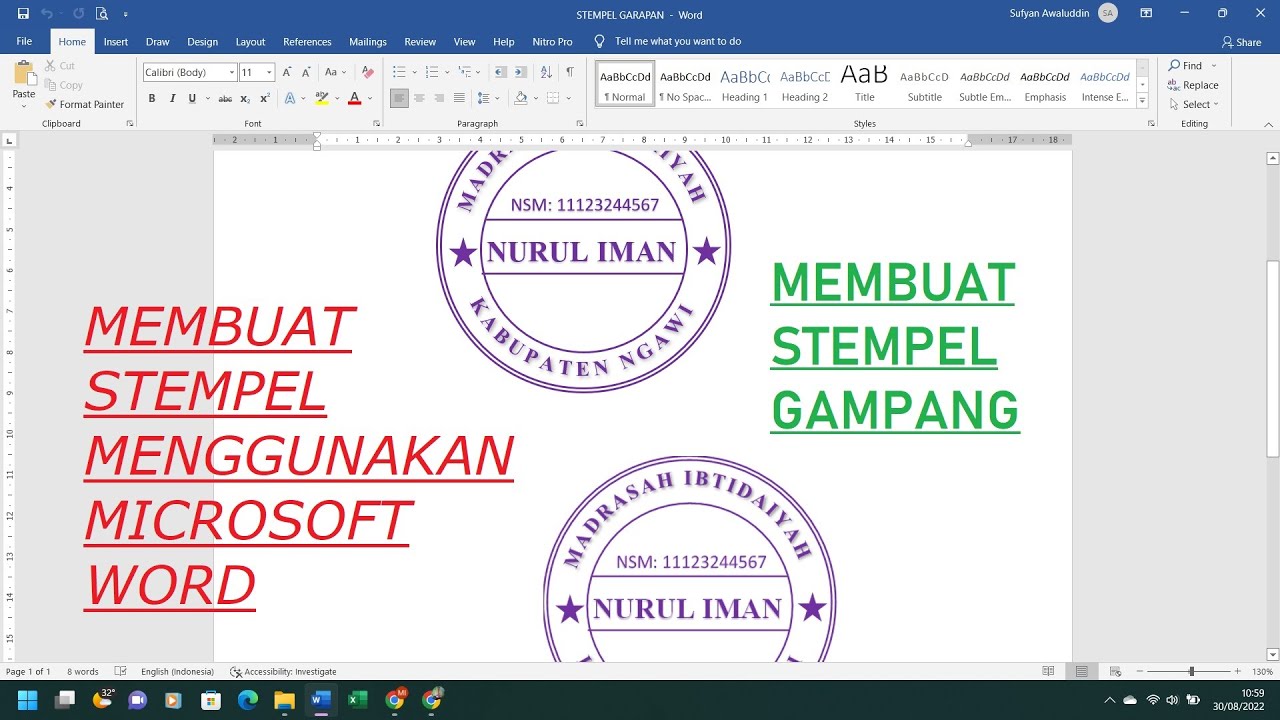Click the 8 words count in status bar
Screen dimensions: 1280x720
tap(83, 672)
